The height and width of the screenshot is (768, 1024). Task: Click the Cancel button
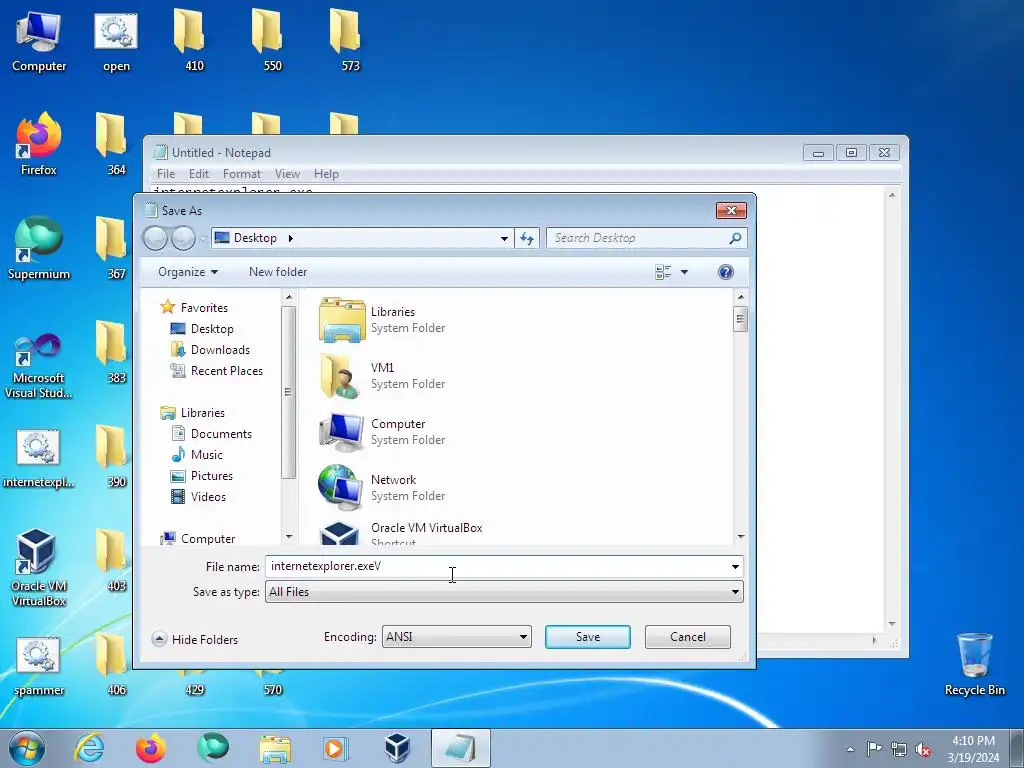pos(688,637)
